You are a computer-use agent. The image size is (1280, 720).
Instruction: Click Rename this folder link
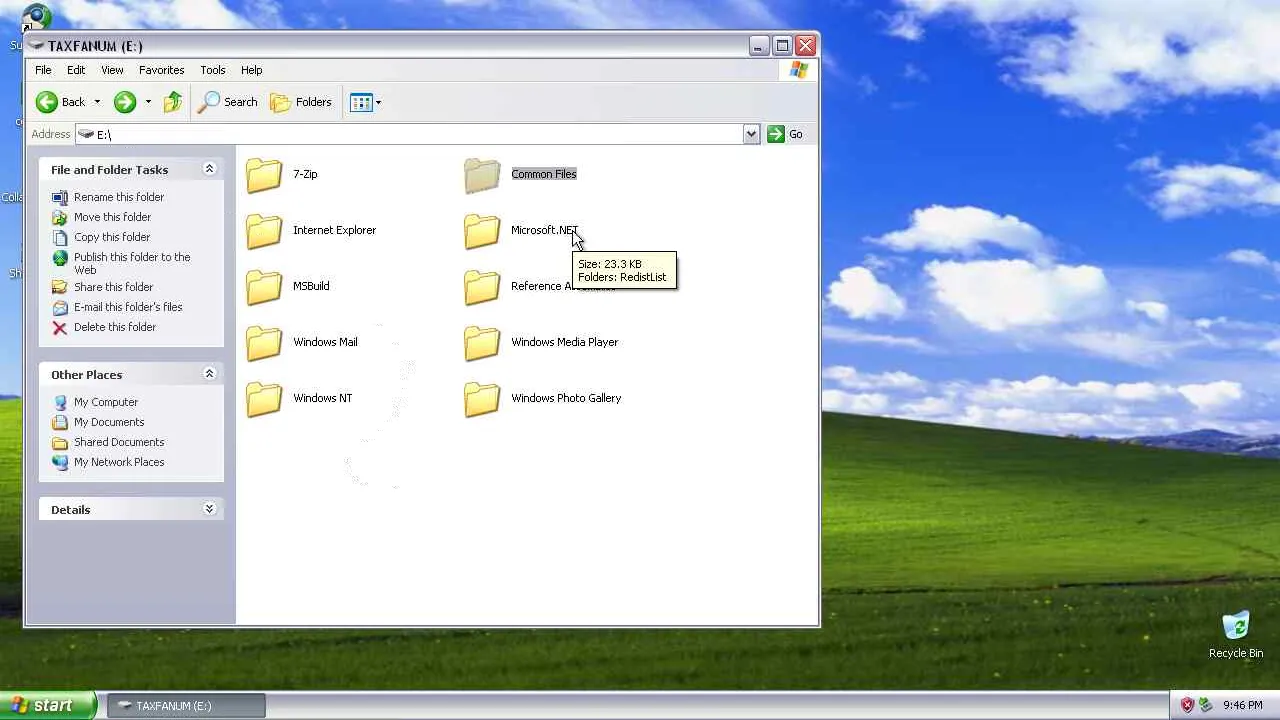(x=119, y=197)
